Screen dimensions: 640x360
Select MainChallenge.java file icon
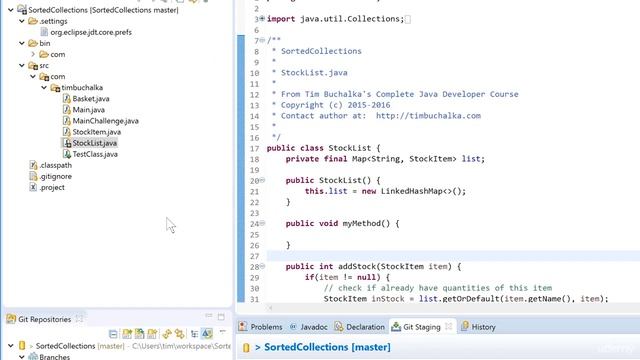(67, 120)
